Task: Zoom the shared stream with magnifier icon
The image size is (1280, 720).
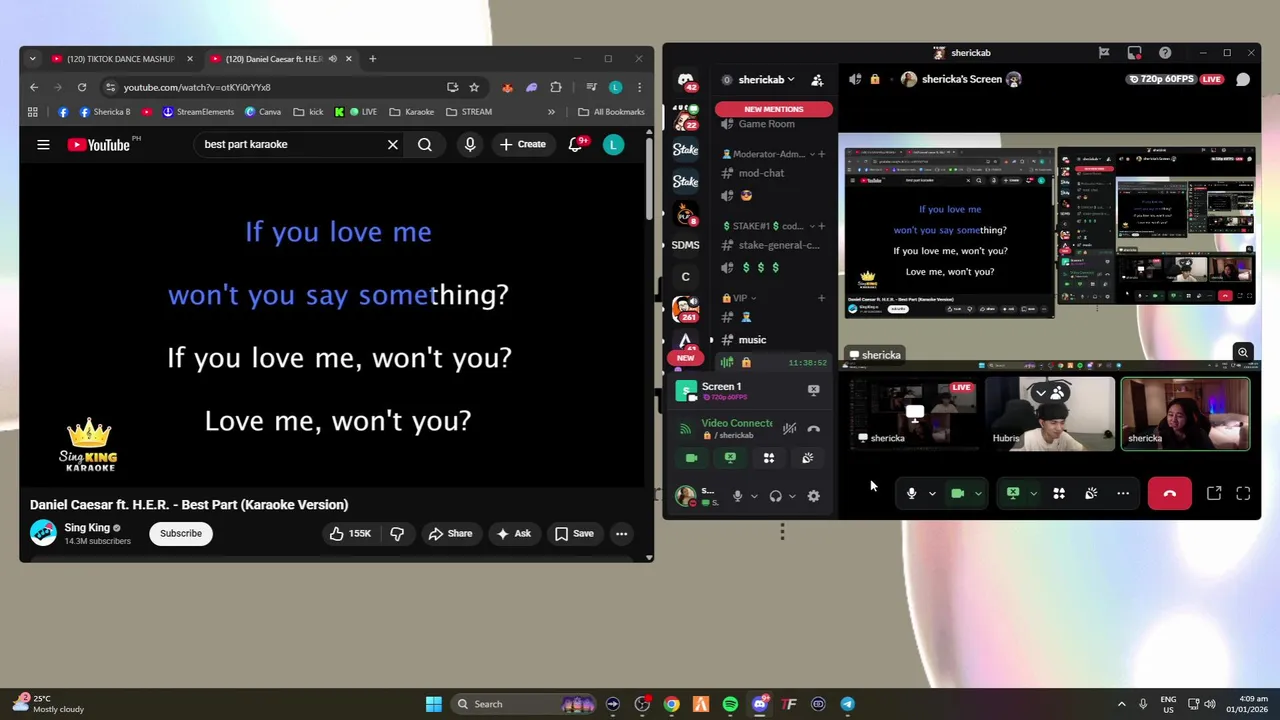Action: [1243, 352]
